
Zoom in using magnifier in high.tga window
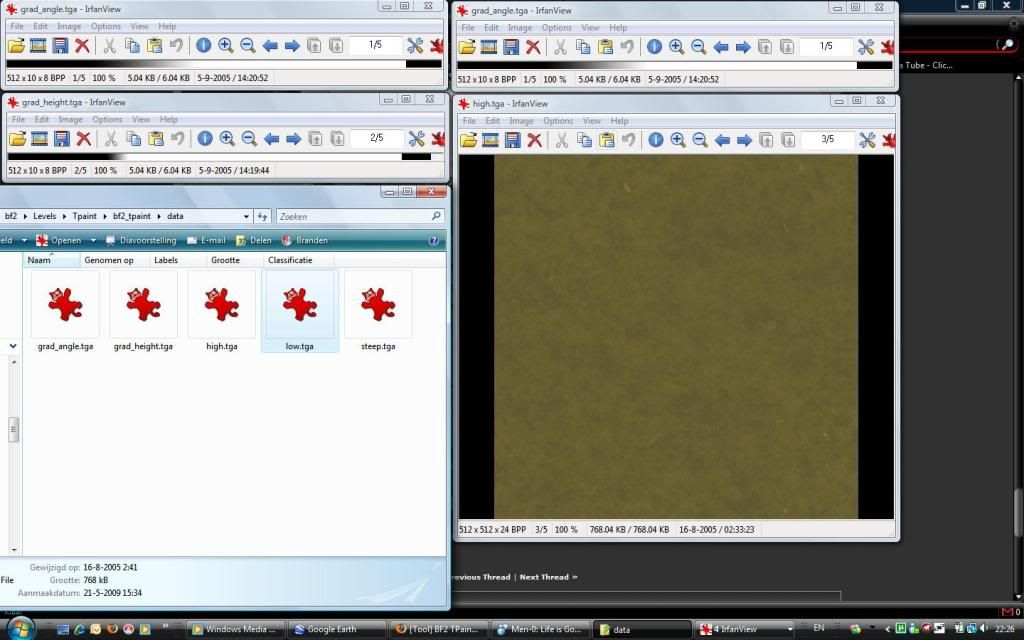[x=678, y=140]
